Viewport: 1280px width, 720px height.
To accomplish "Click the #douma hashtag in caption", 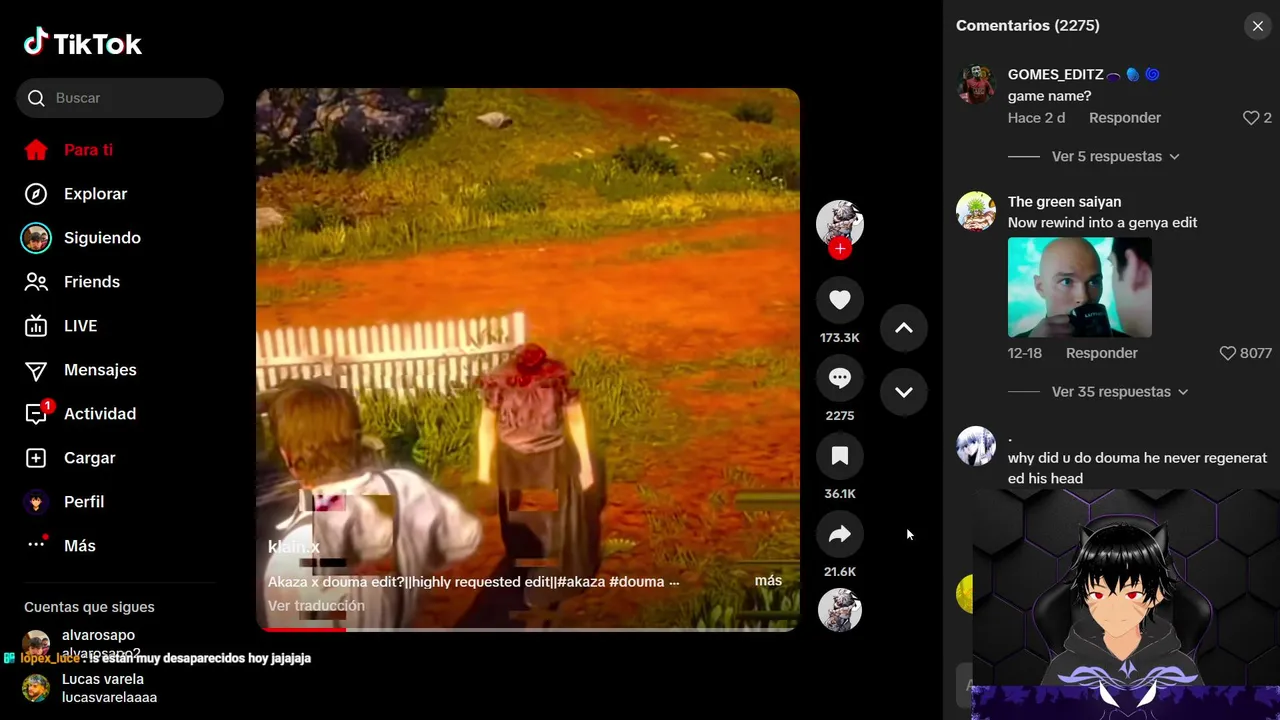I will coord(637,582).
